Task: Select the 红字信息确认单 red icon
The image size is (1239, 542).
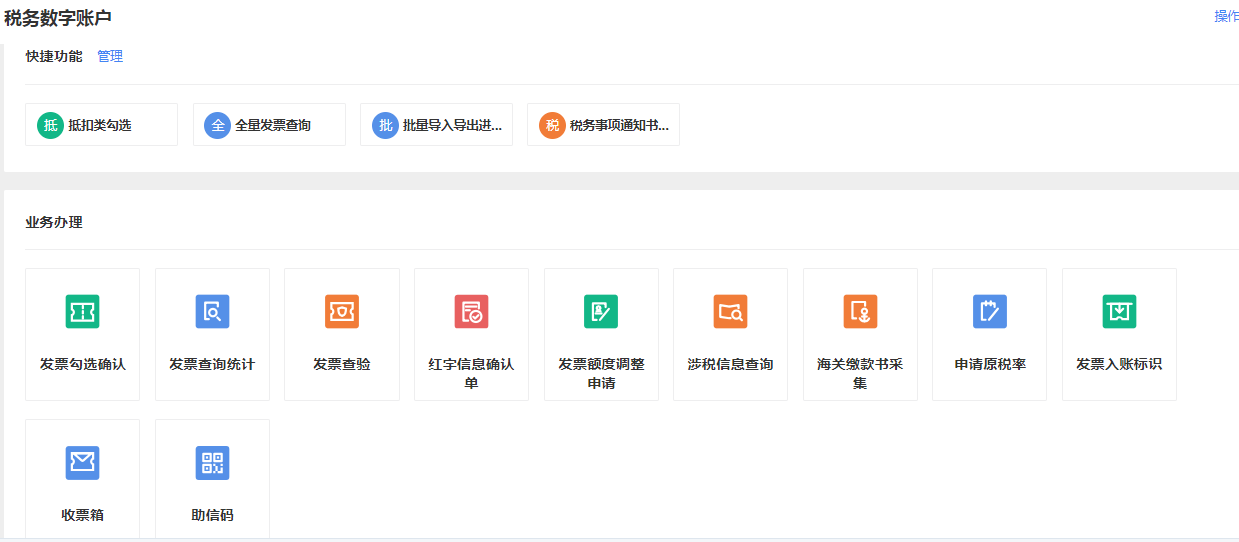Action: pos(471,312)
